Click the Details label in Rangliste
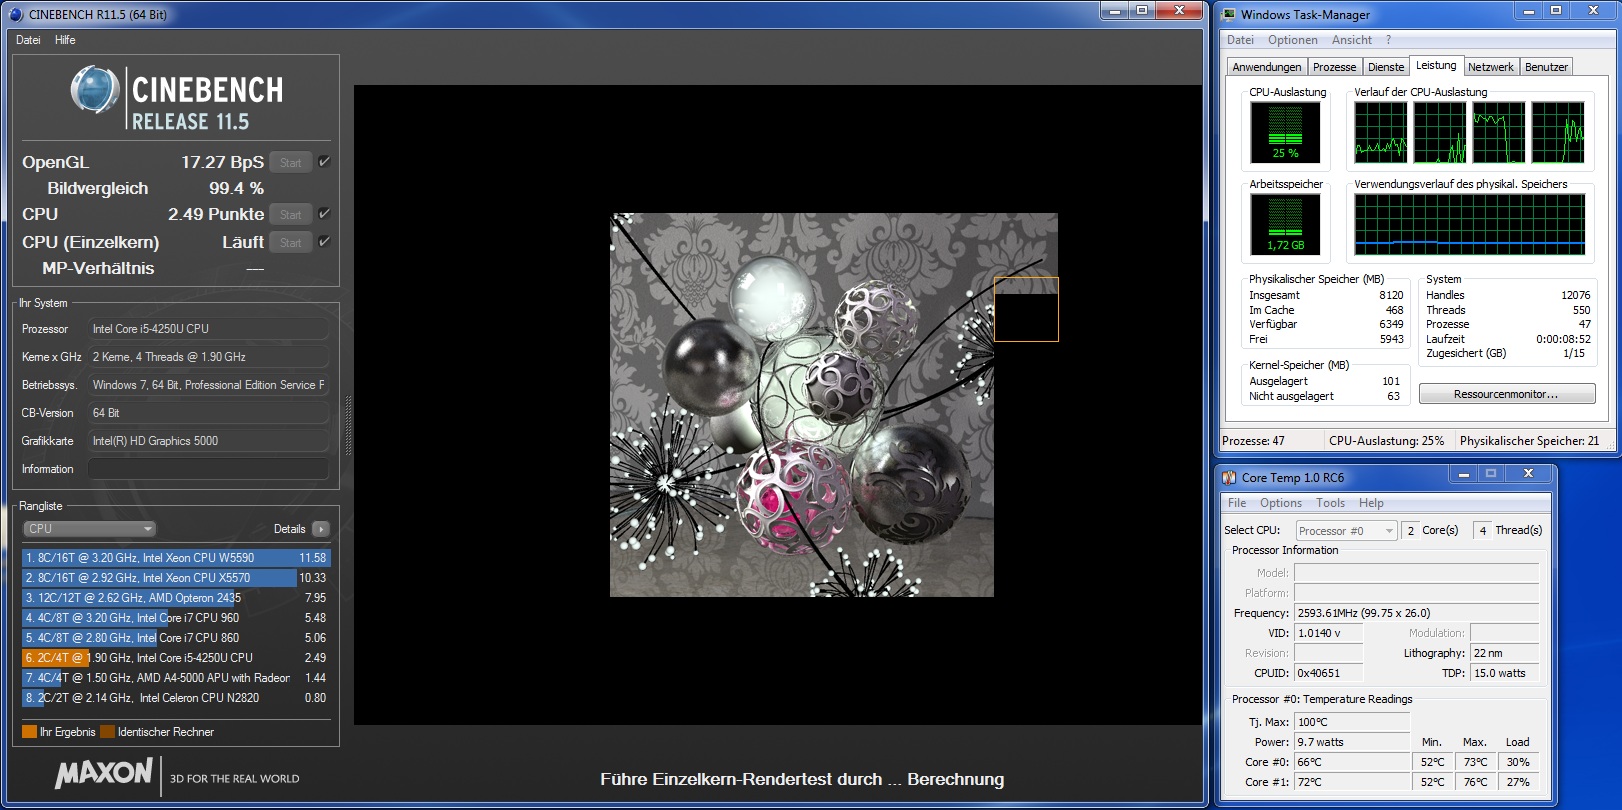1622x810 pixels. tap(290, 529)
